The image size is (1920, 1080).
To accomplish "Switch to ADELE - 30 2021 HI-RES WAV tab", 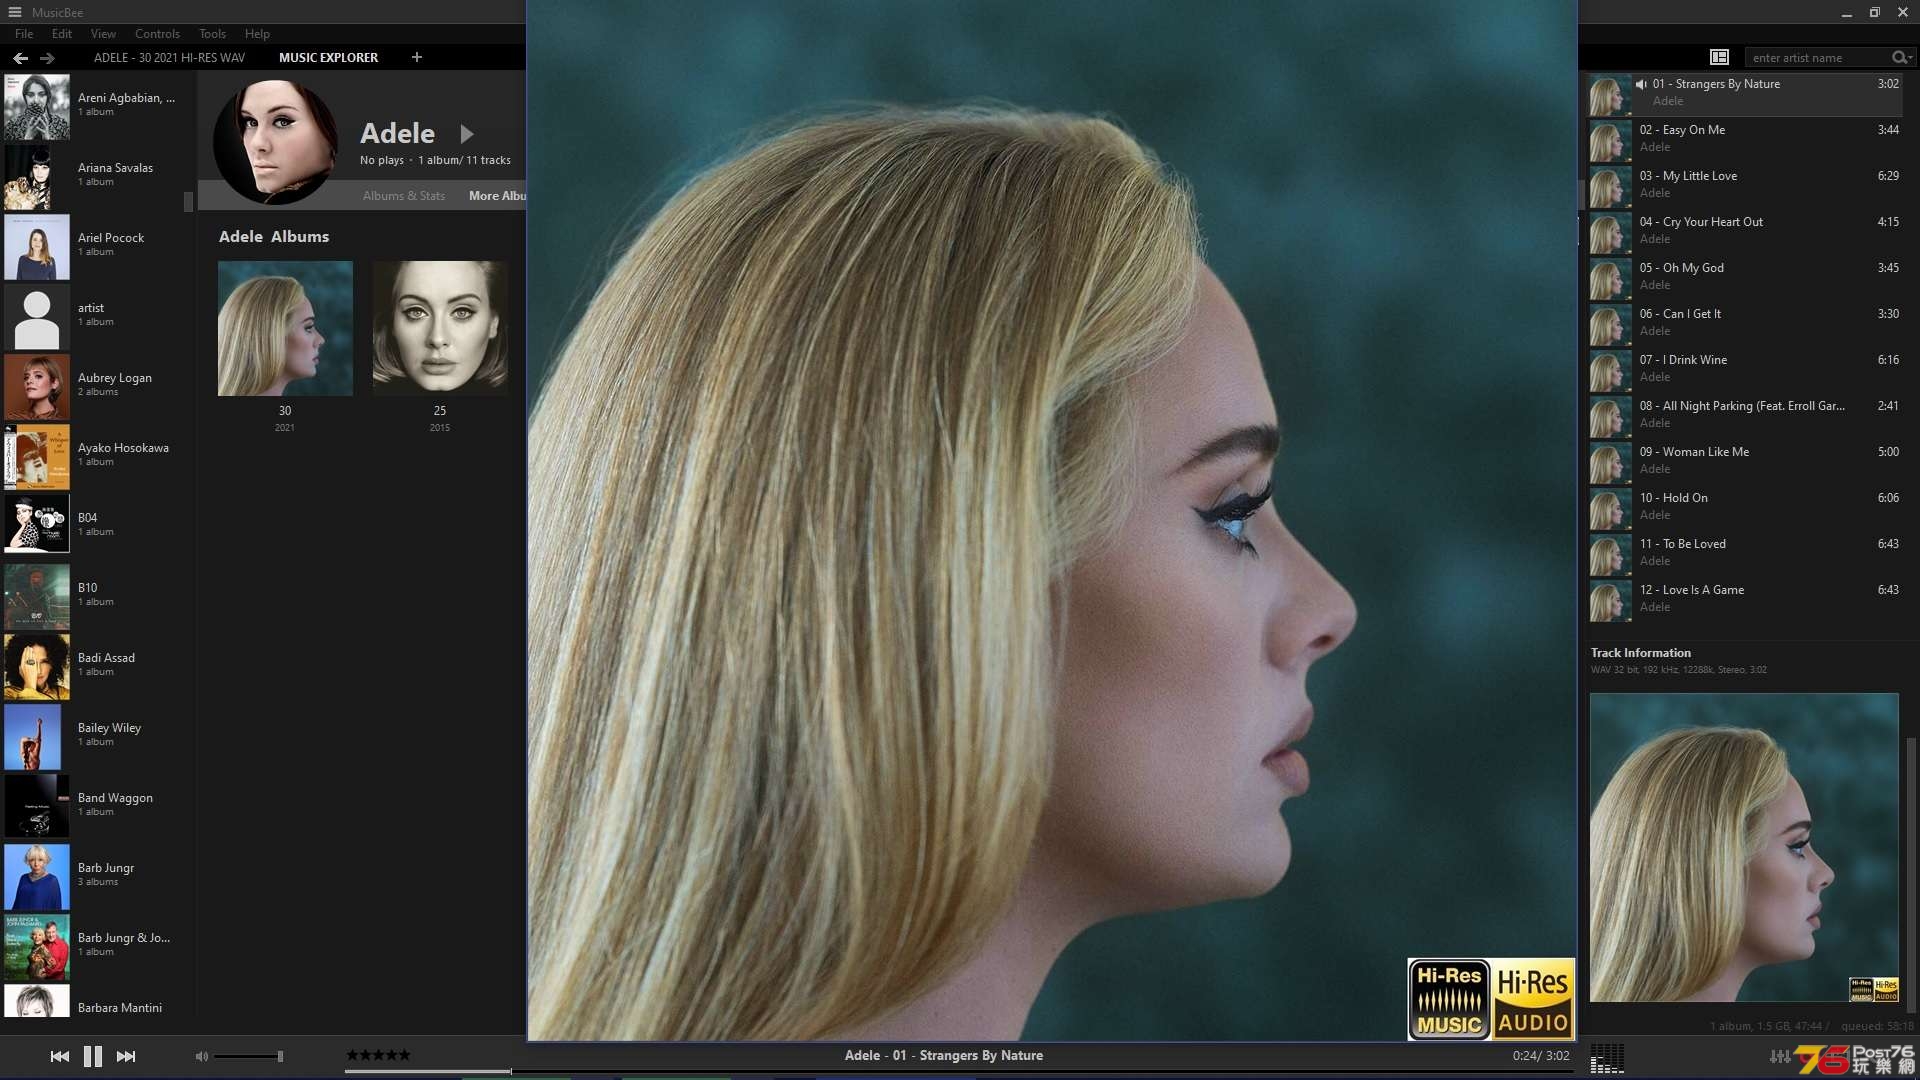I will [x=169, y=58].
